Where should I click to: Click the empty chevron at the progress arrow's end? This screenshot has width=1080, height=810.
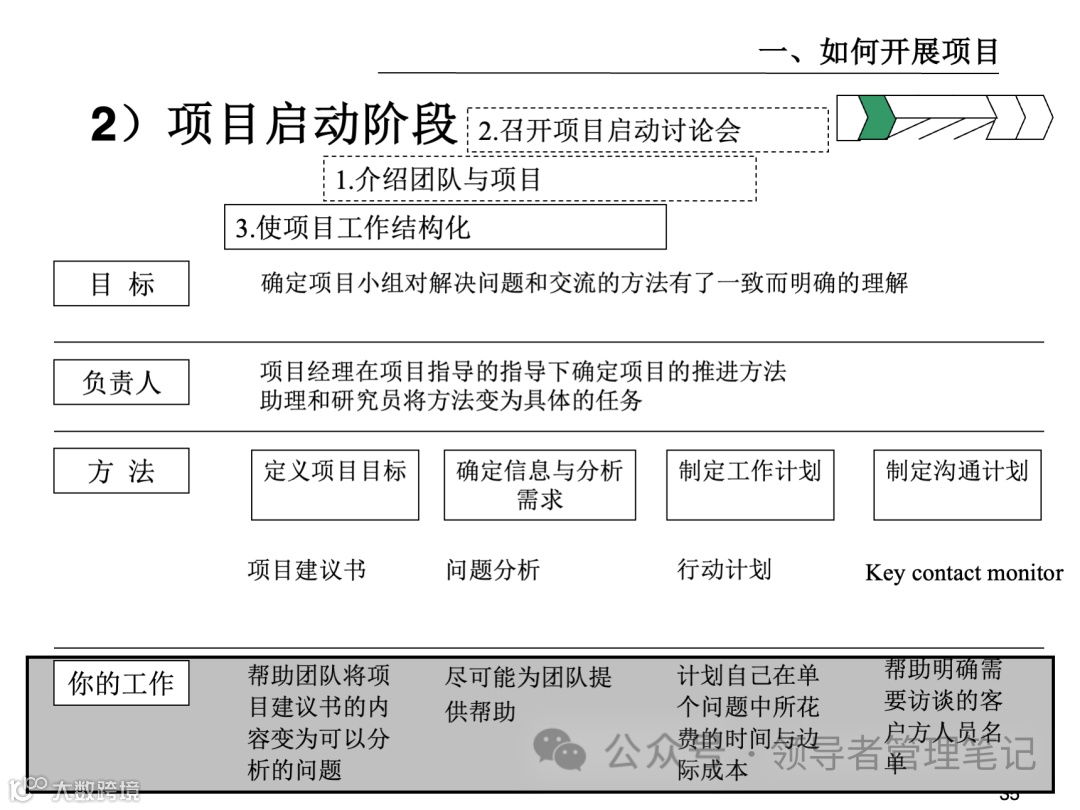[1035, 118]
